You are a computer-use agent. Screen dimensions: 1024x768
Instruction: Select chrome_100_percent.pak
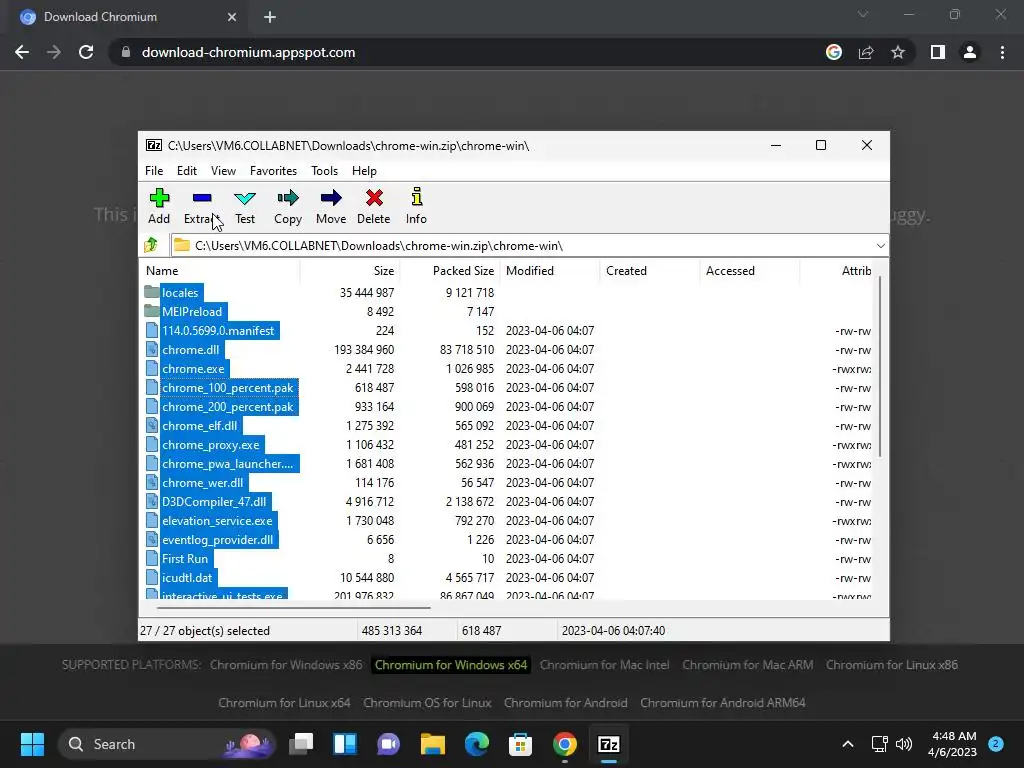(x=228, y=388)
